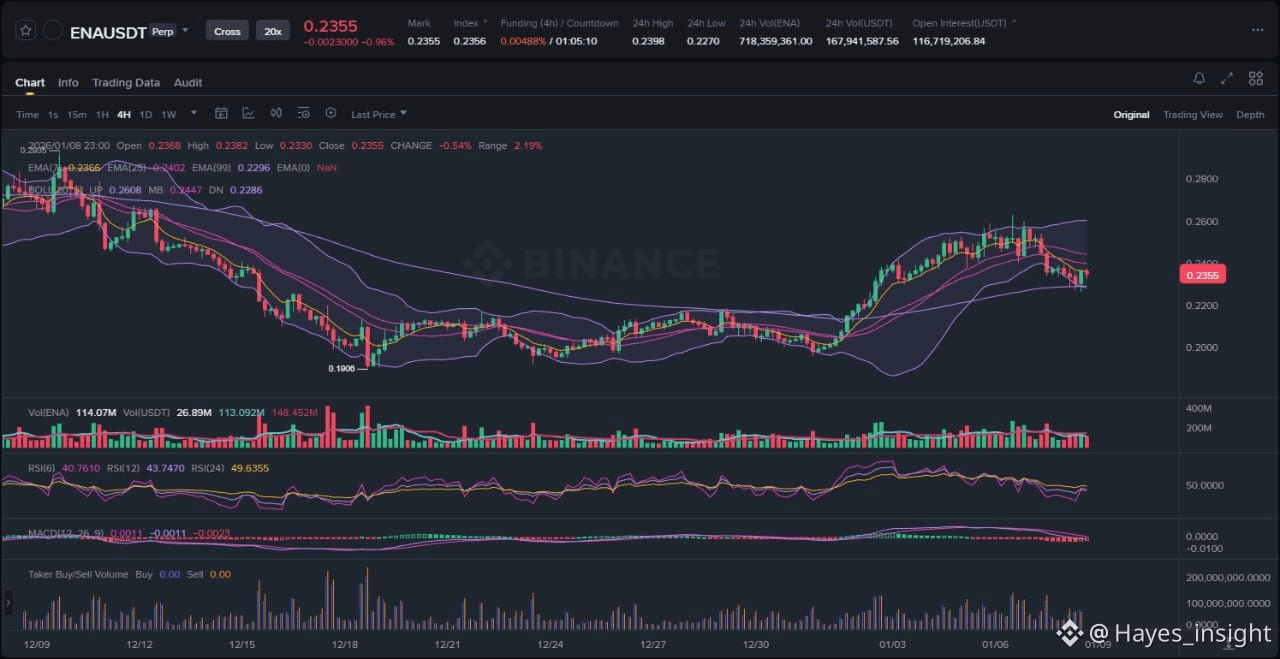The image size is (1280, 659).
Task: Select the 1W interval
Action: [169, 115]
